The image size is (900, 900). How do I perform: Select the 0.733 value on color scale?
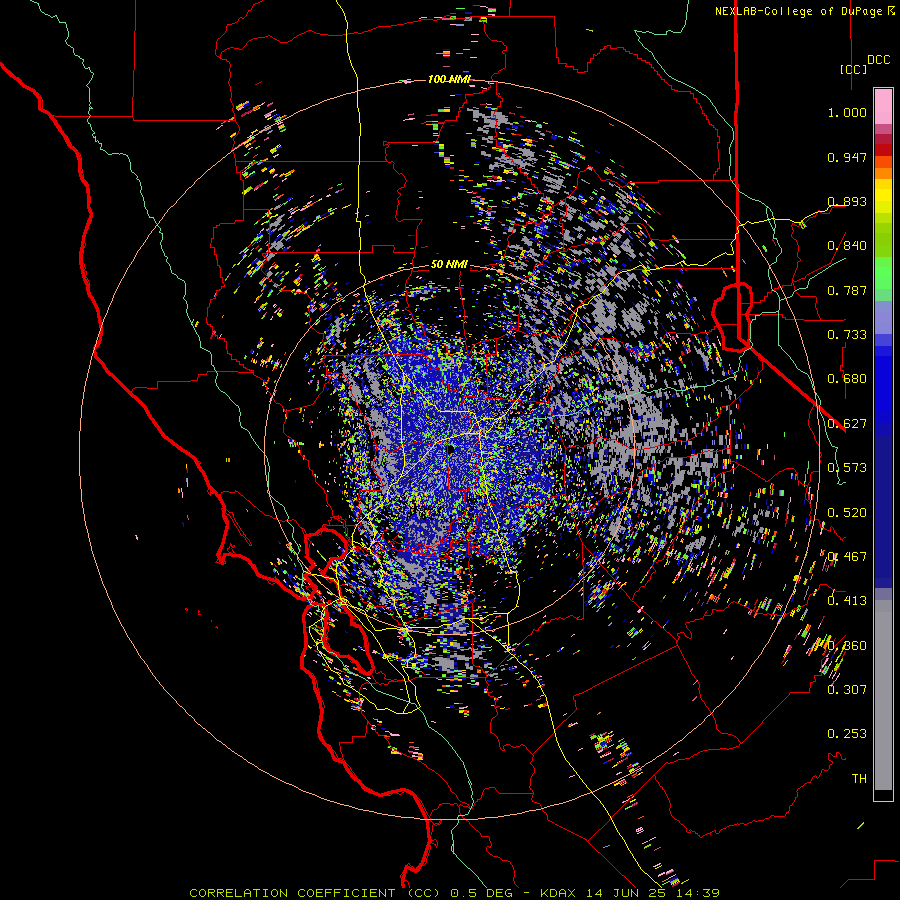[x=847, y=335]
